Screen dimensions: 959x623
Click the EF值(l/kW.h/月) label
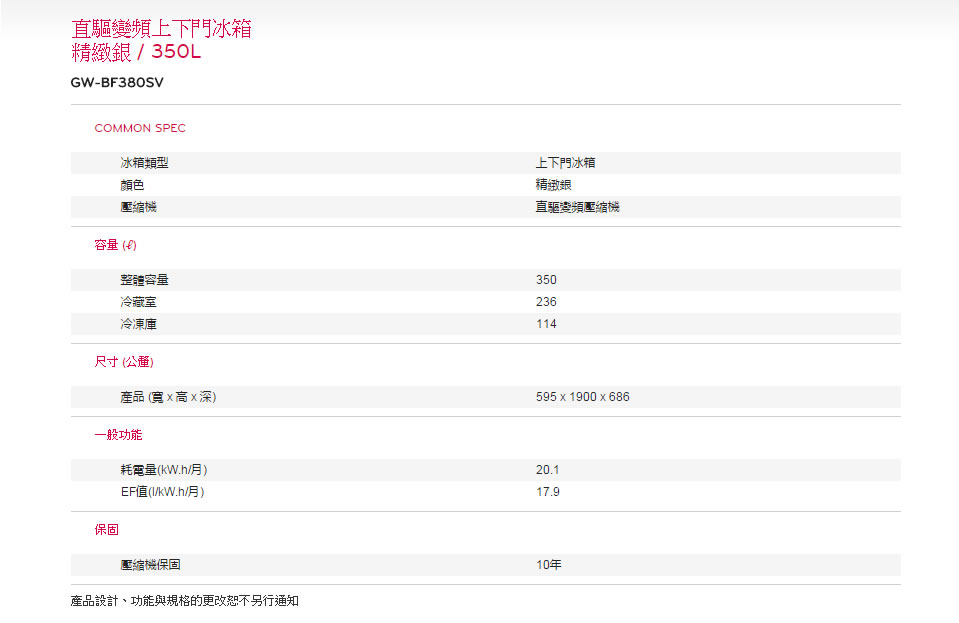tap(163, 492)
